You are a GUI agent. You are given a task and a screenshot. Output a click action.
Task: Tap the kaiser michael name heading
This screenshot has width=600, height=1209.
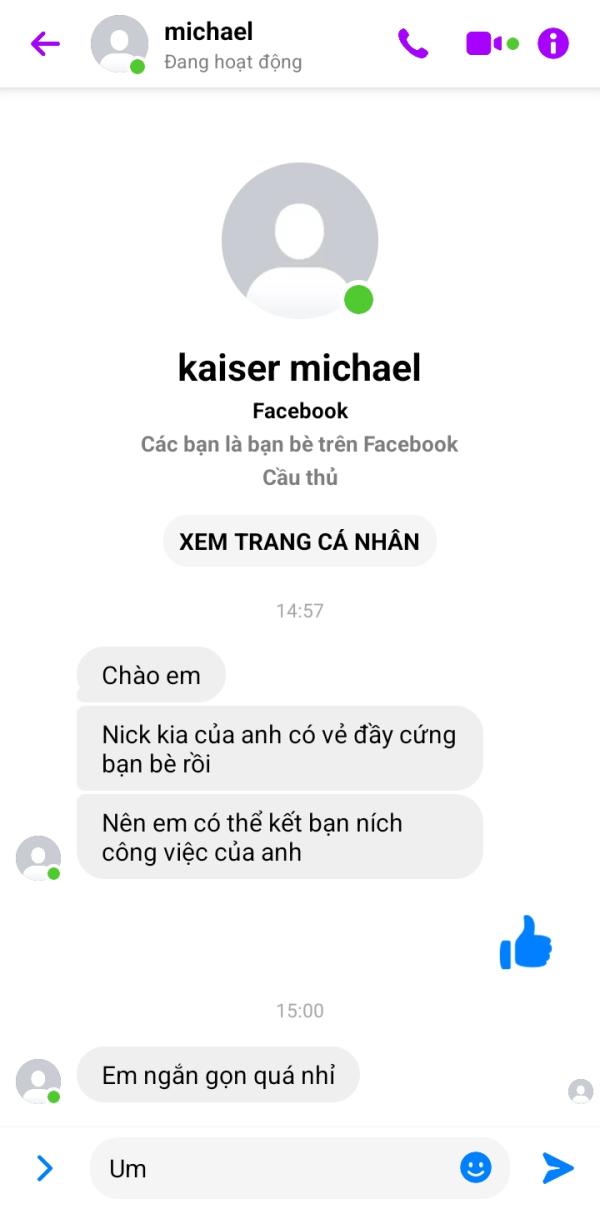click(x=300, y=368)
